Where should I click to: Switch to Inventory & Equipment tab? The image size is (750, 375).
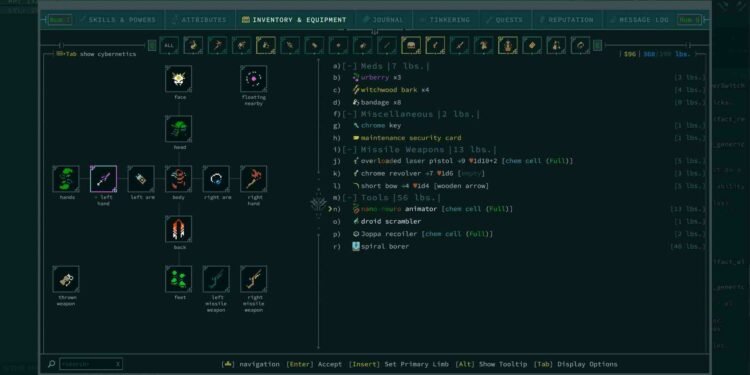[294, 20]
